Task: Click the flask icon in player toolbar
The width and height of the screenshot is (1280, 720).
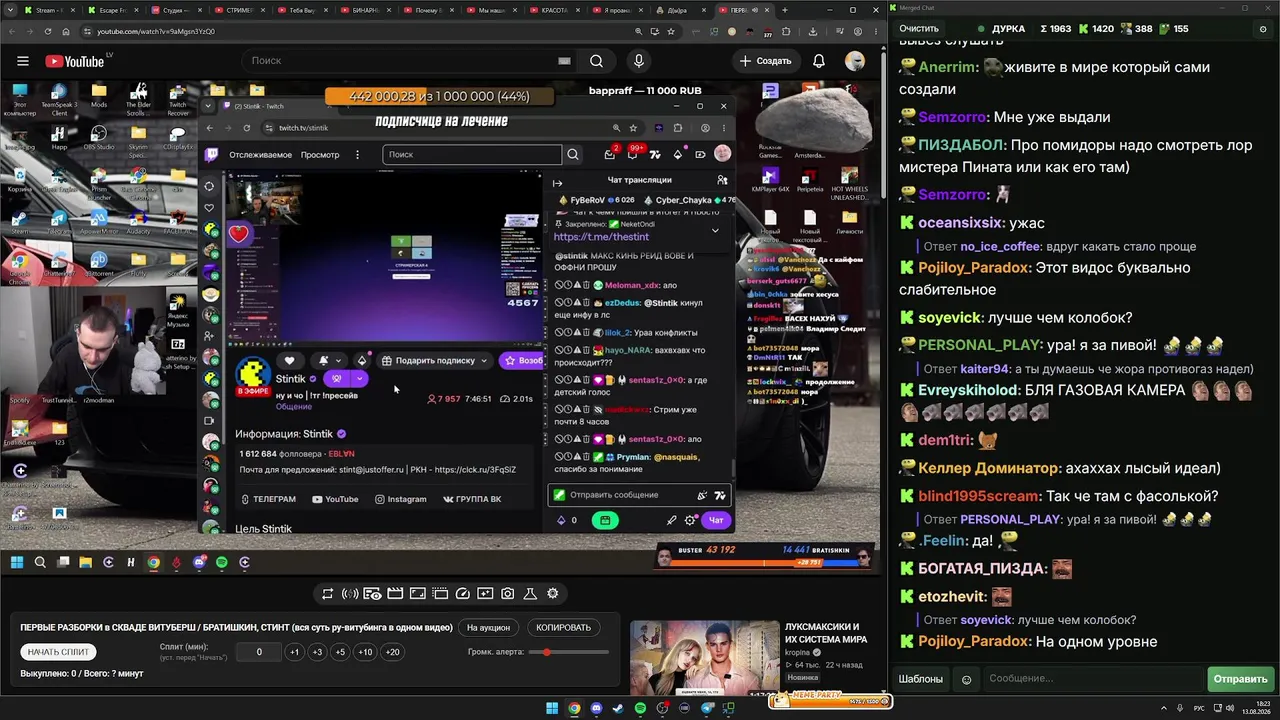Action: coord(530,594)
